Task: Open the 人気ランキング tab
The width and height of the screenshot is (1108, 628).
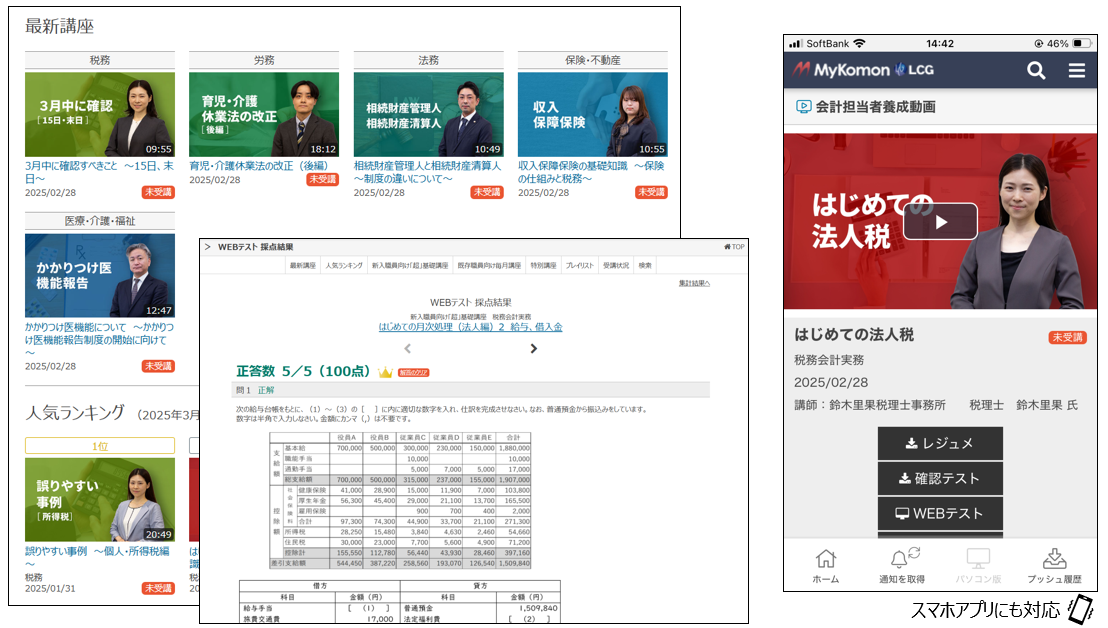Action: [x=344, y=266]
